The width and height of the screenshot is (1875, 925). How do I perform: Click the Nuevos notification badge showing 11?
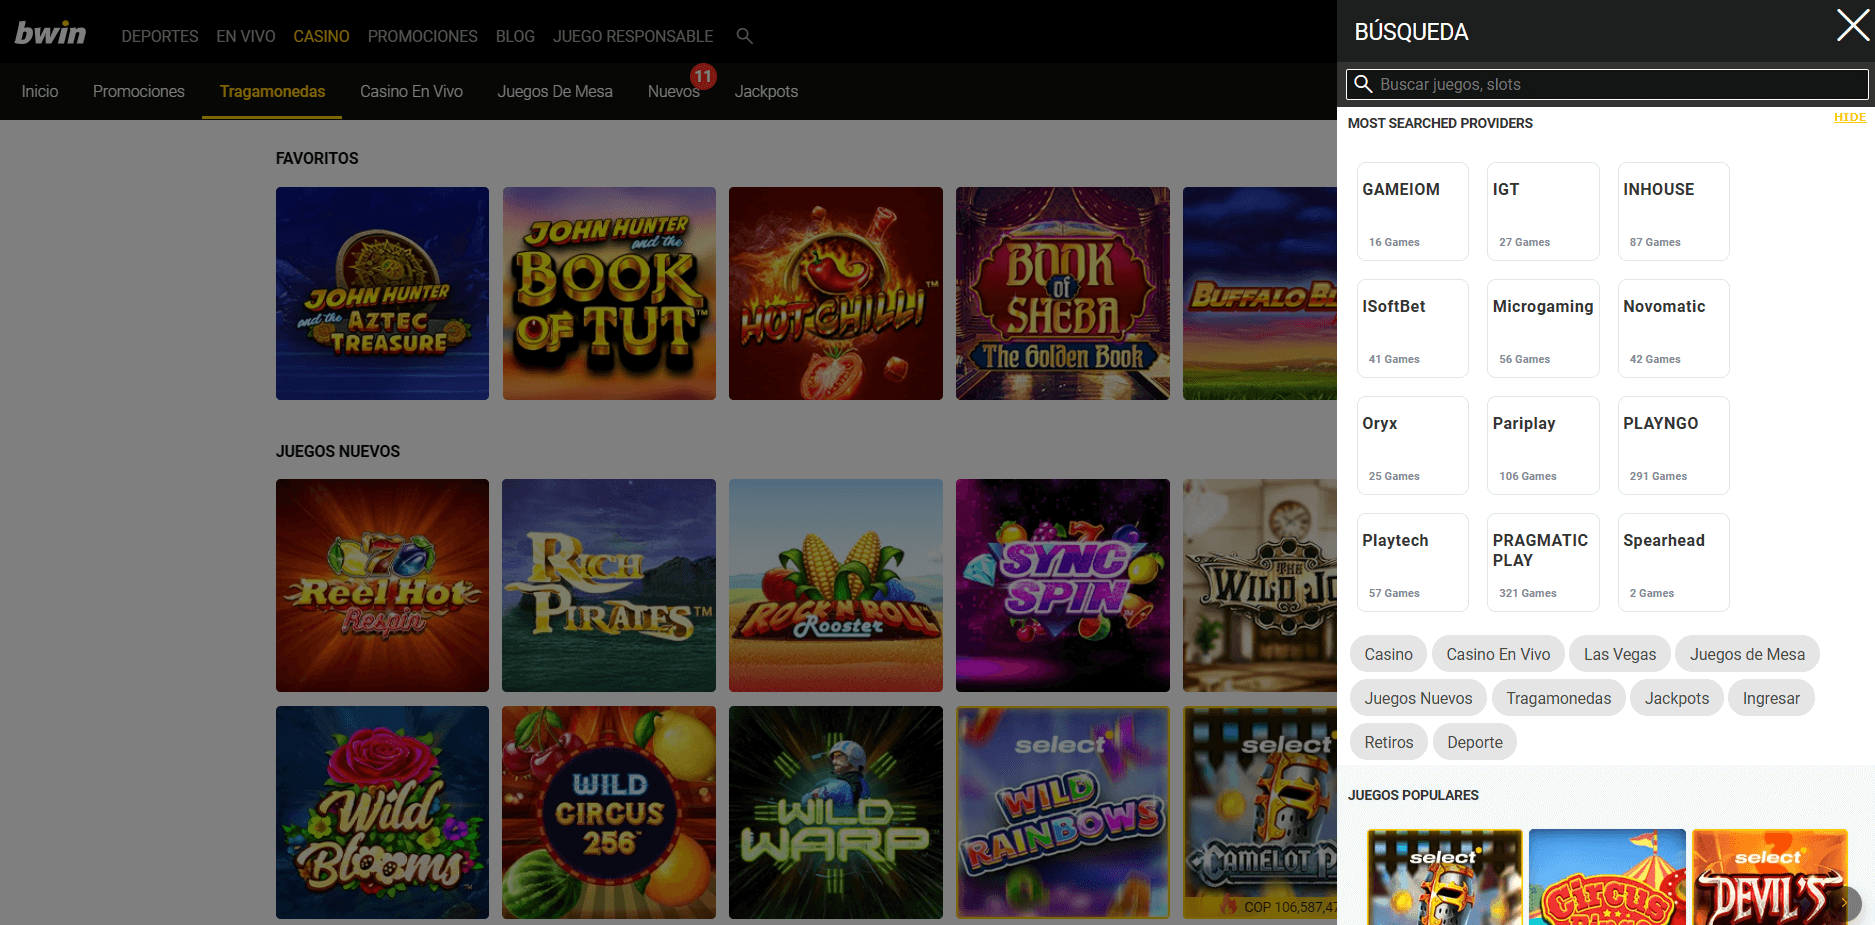click(703, 76)
